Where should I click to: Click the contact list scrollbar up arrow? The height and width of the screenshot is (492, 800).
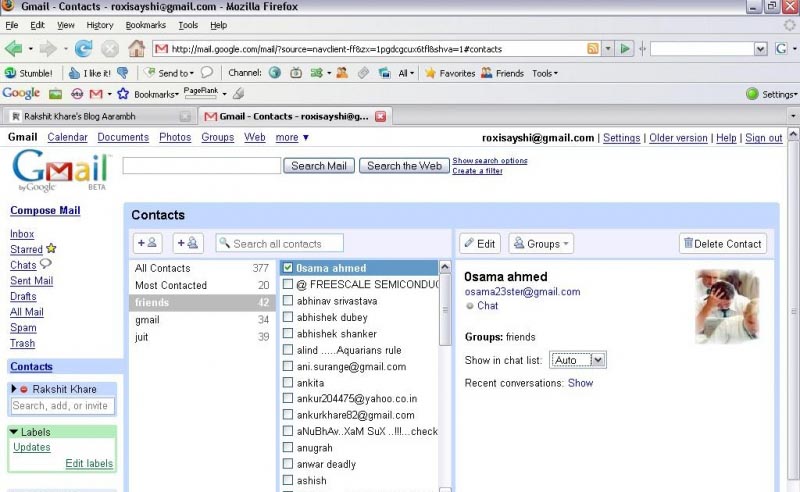(445, 267)
